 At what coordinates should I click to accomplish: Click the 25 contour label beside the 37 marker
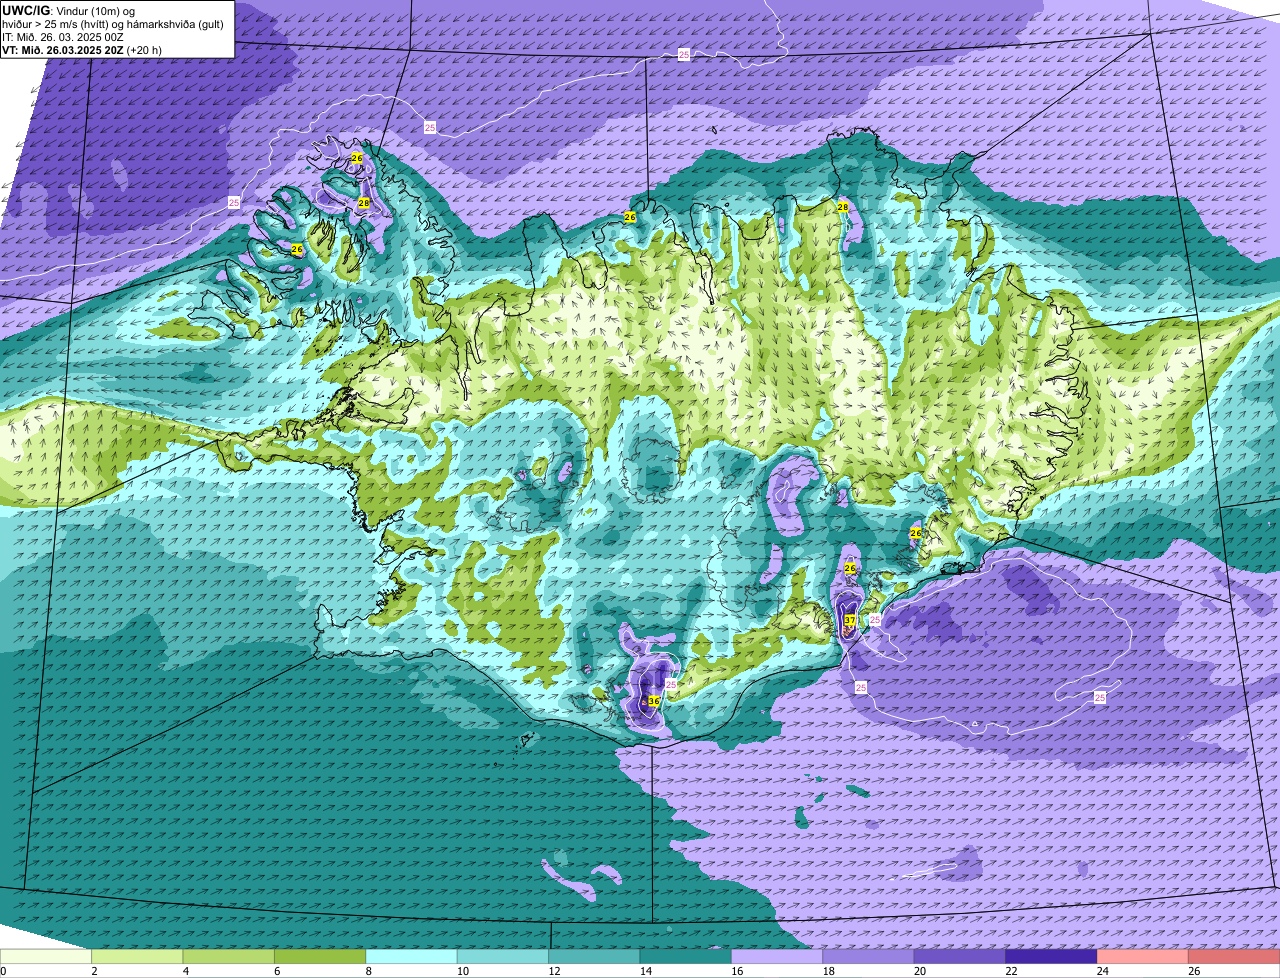[x=875, y=620]
